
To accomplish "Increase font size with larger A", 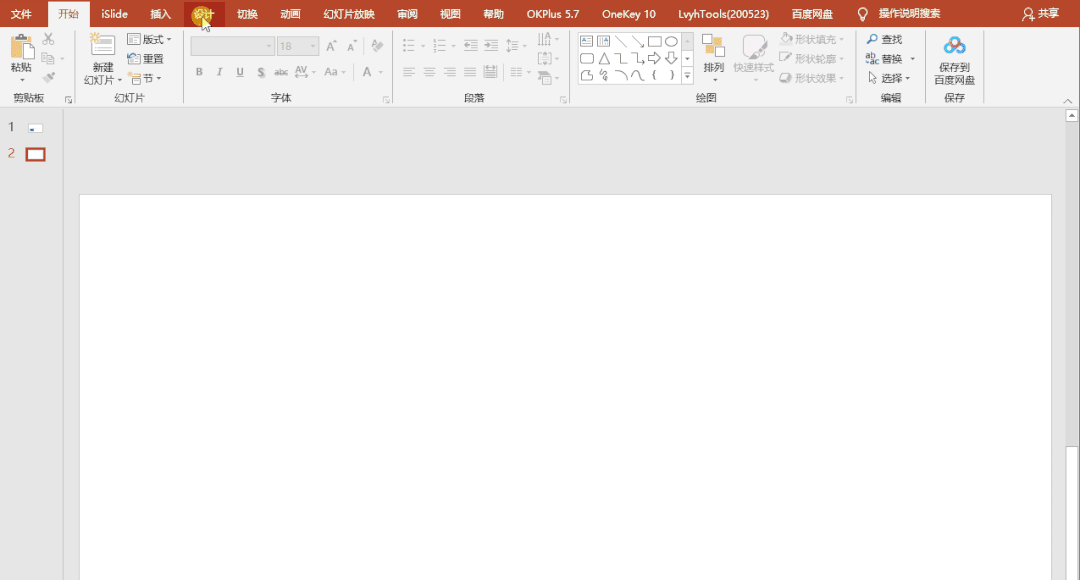I will [331, 46].
